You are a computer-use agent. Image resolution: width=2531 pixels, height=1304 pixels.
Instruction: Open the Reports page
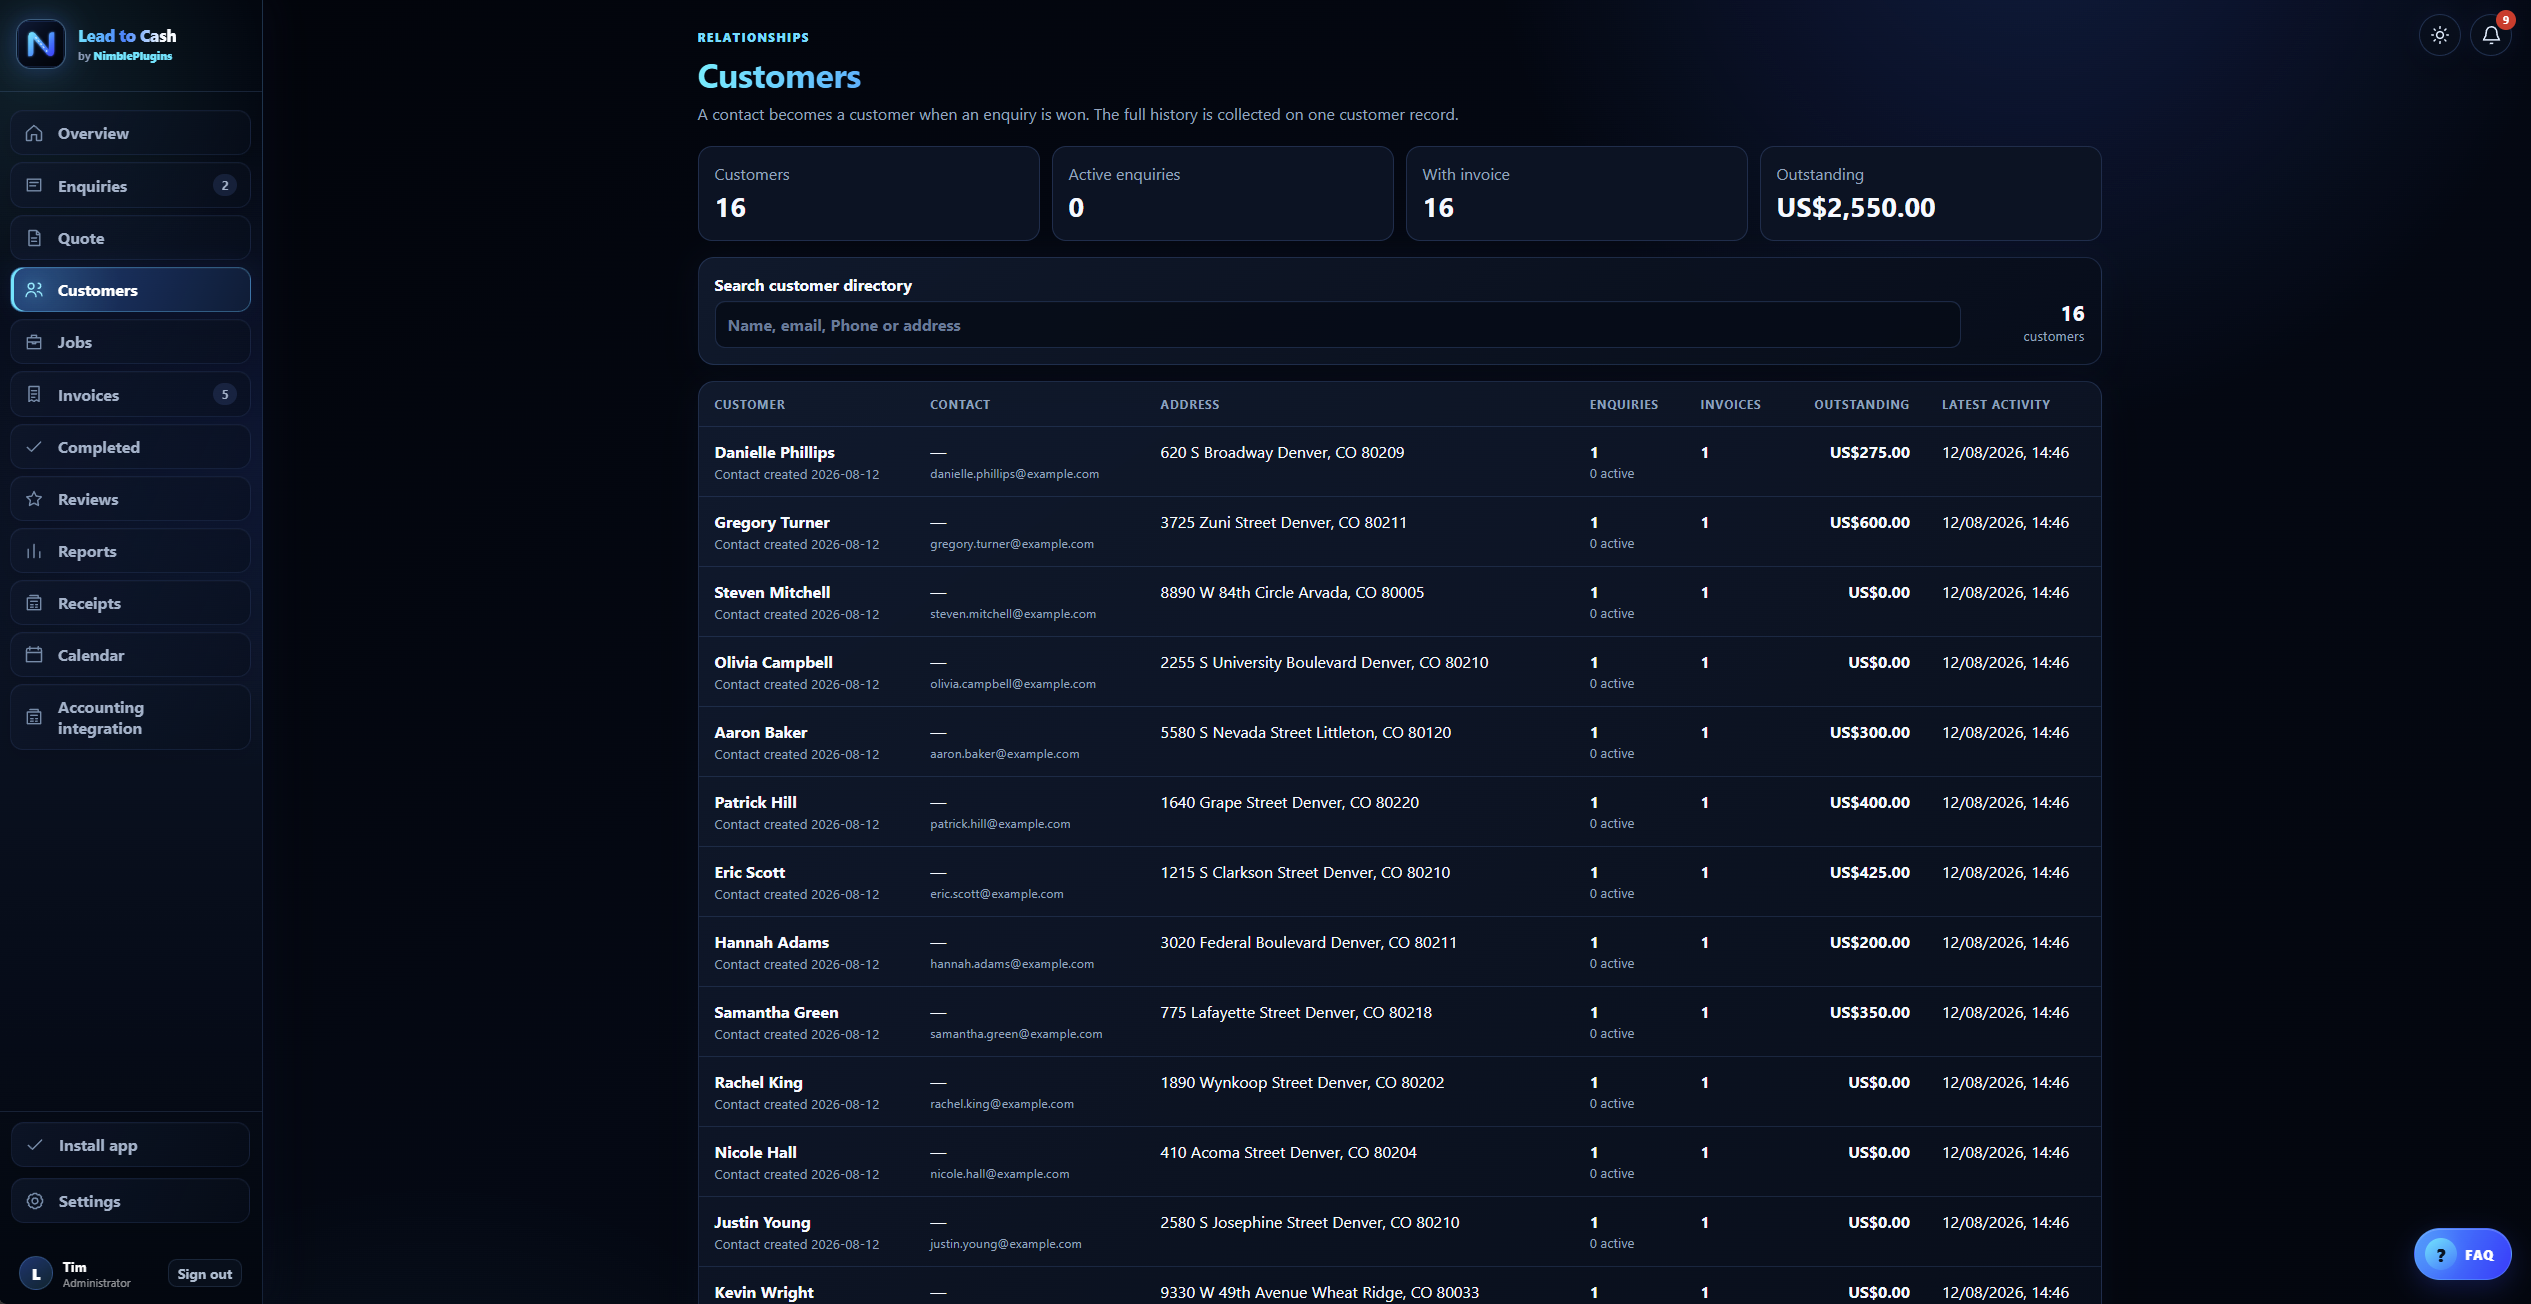[130, 551]
